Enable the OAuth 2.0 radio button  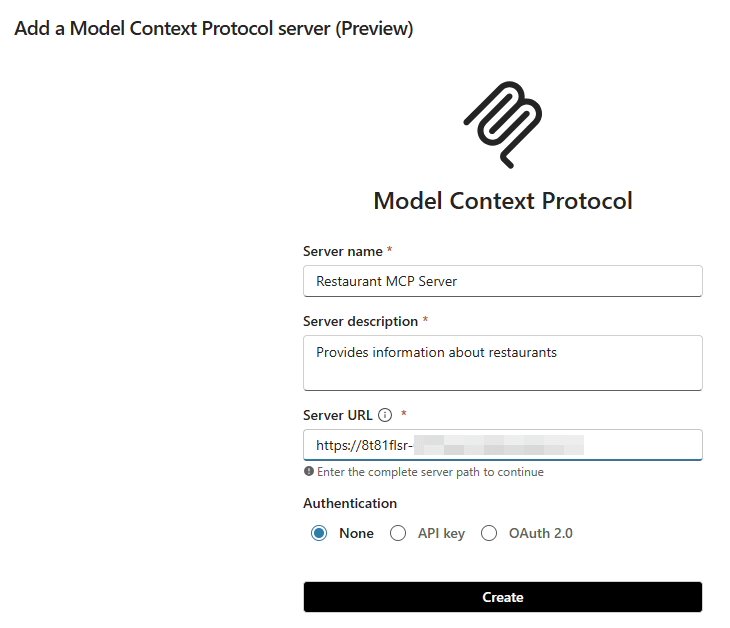(x=489, y=533)
